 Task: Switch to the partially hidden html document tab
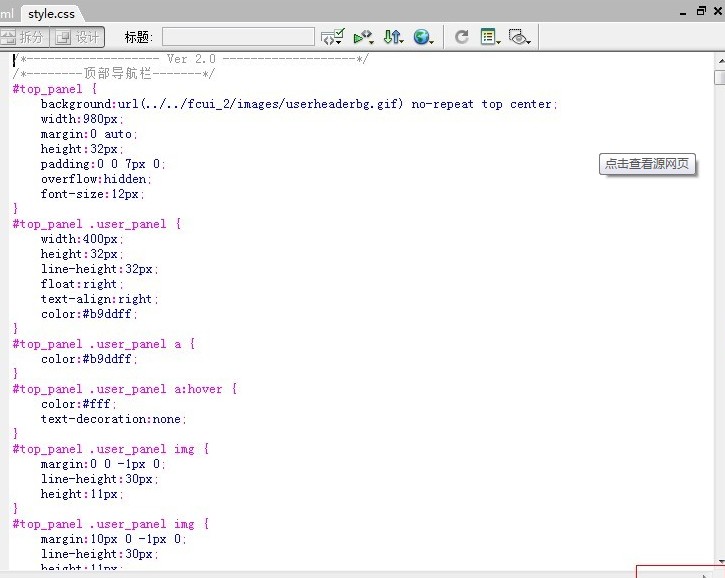(6, 13)
